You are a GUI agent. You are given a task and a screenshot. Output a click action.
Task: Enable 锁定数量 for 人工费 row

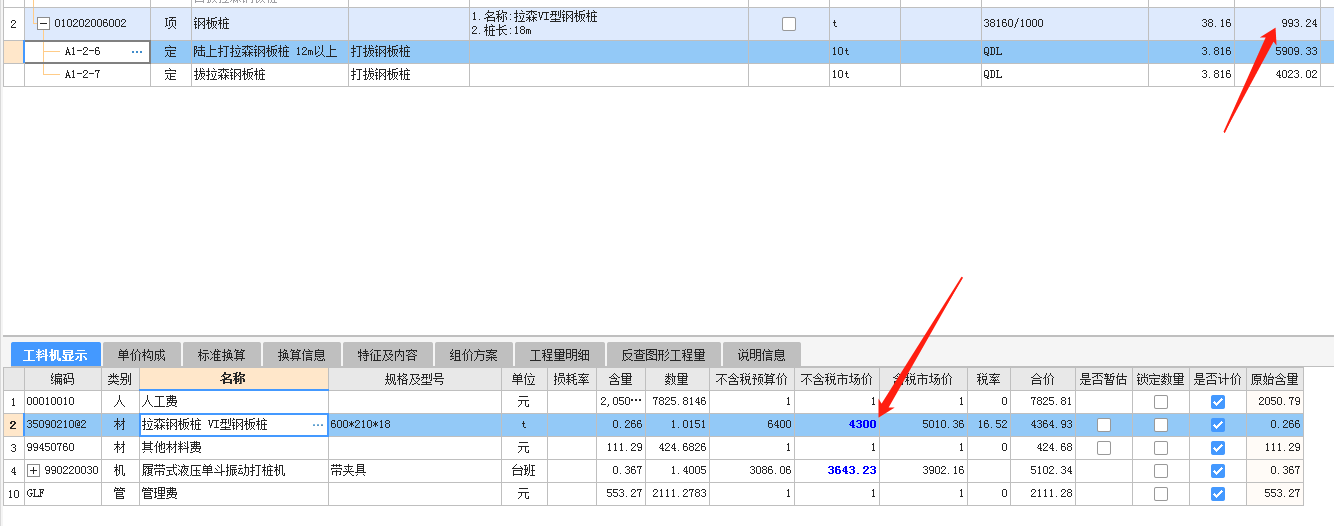pyautogui.click(x=1161, y=402)
